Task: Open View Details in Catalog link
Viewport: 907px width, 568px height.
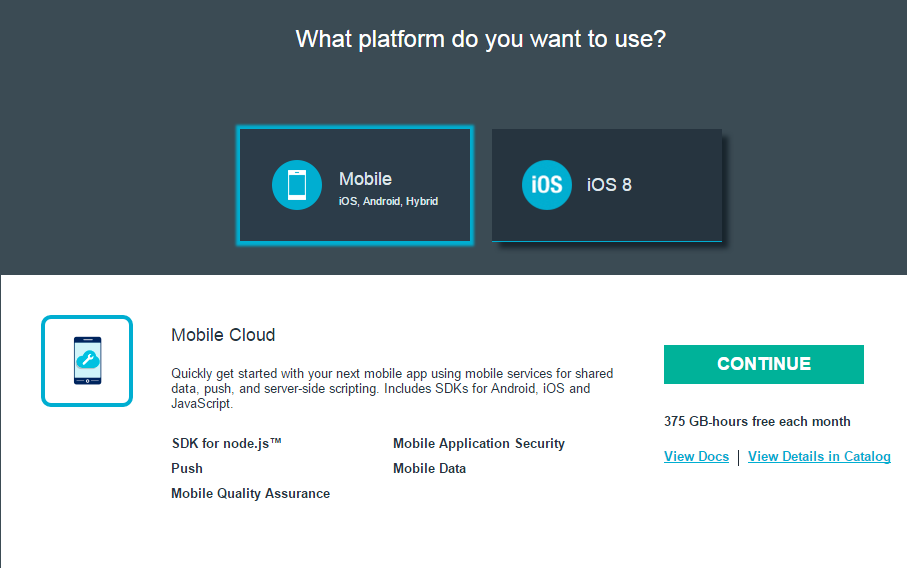Action: coord(819,456)
